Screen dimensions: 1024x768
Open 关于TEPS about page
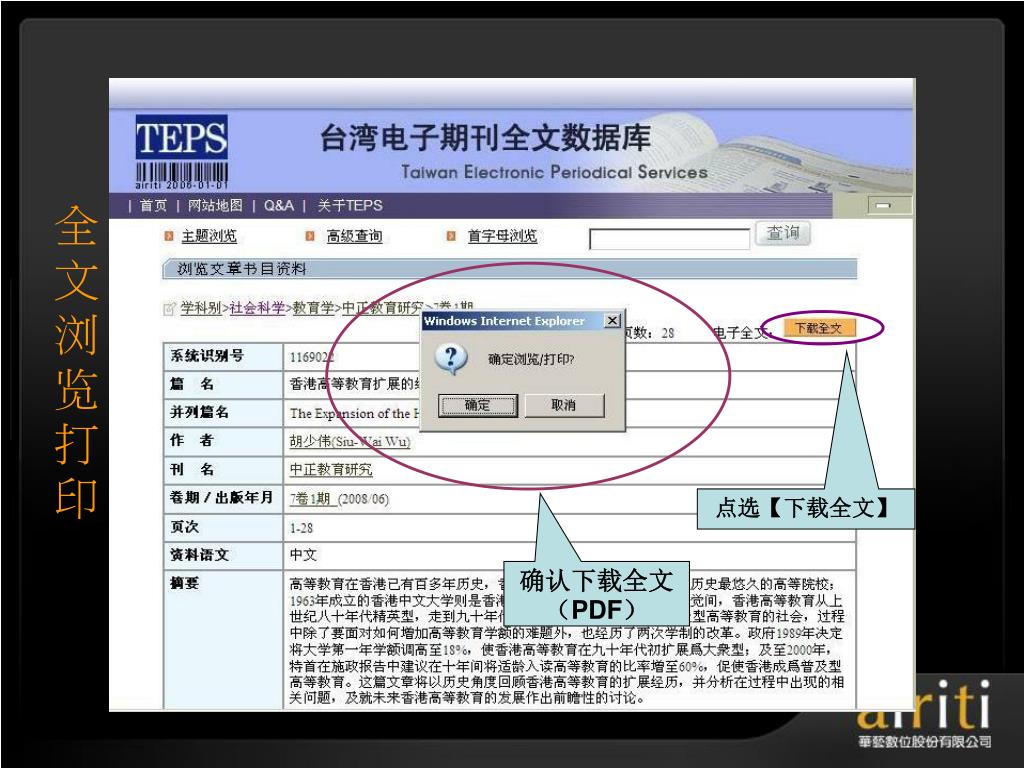click(350, 206)
